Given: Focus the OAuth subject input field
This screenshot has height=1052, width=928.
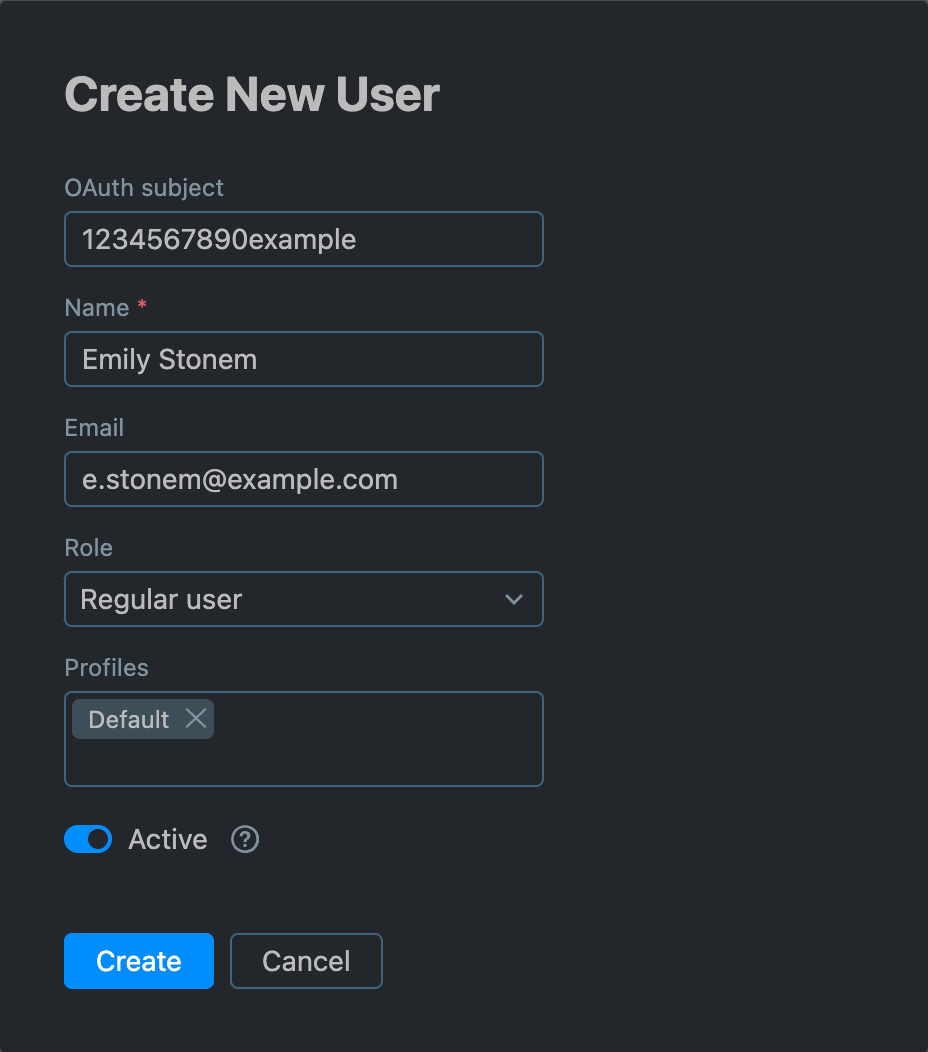Looking at the screenshot, I should coord(303,239).
